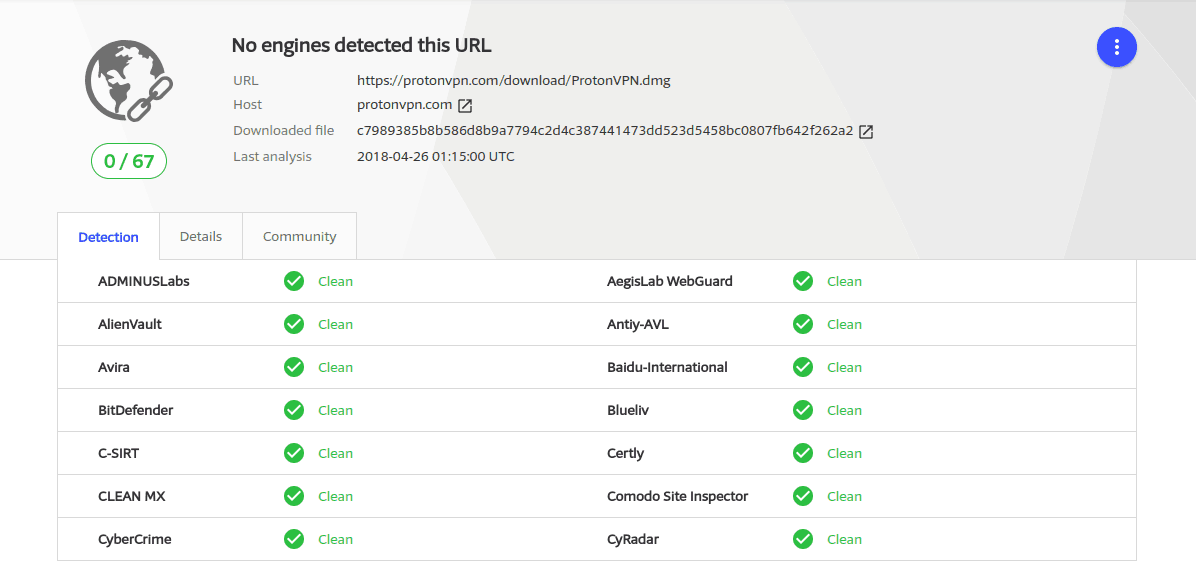The width and height of the screenshot is (1196, 561).
Task: Click the green checkmark for Avira
Action: [x=294, y=367]
